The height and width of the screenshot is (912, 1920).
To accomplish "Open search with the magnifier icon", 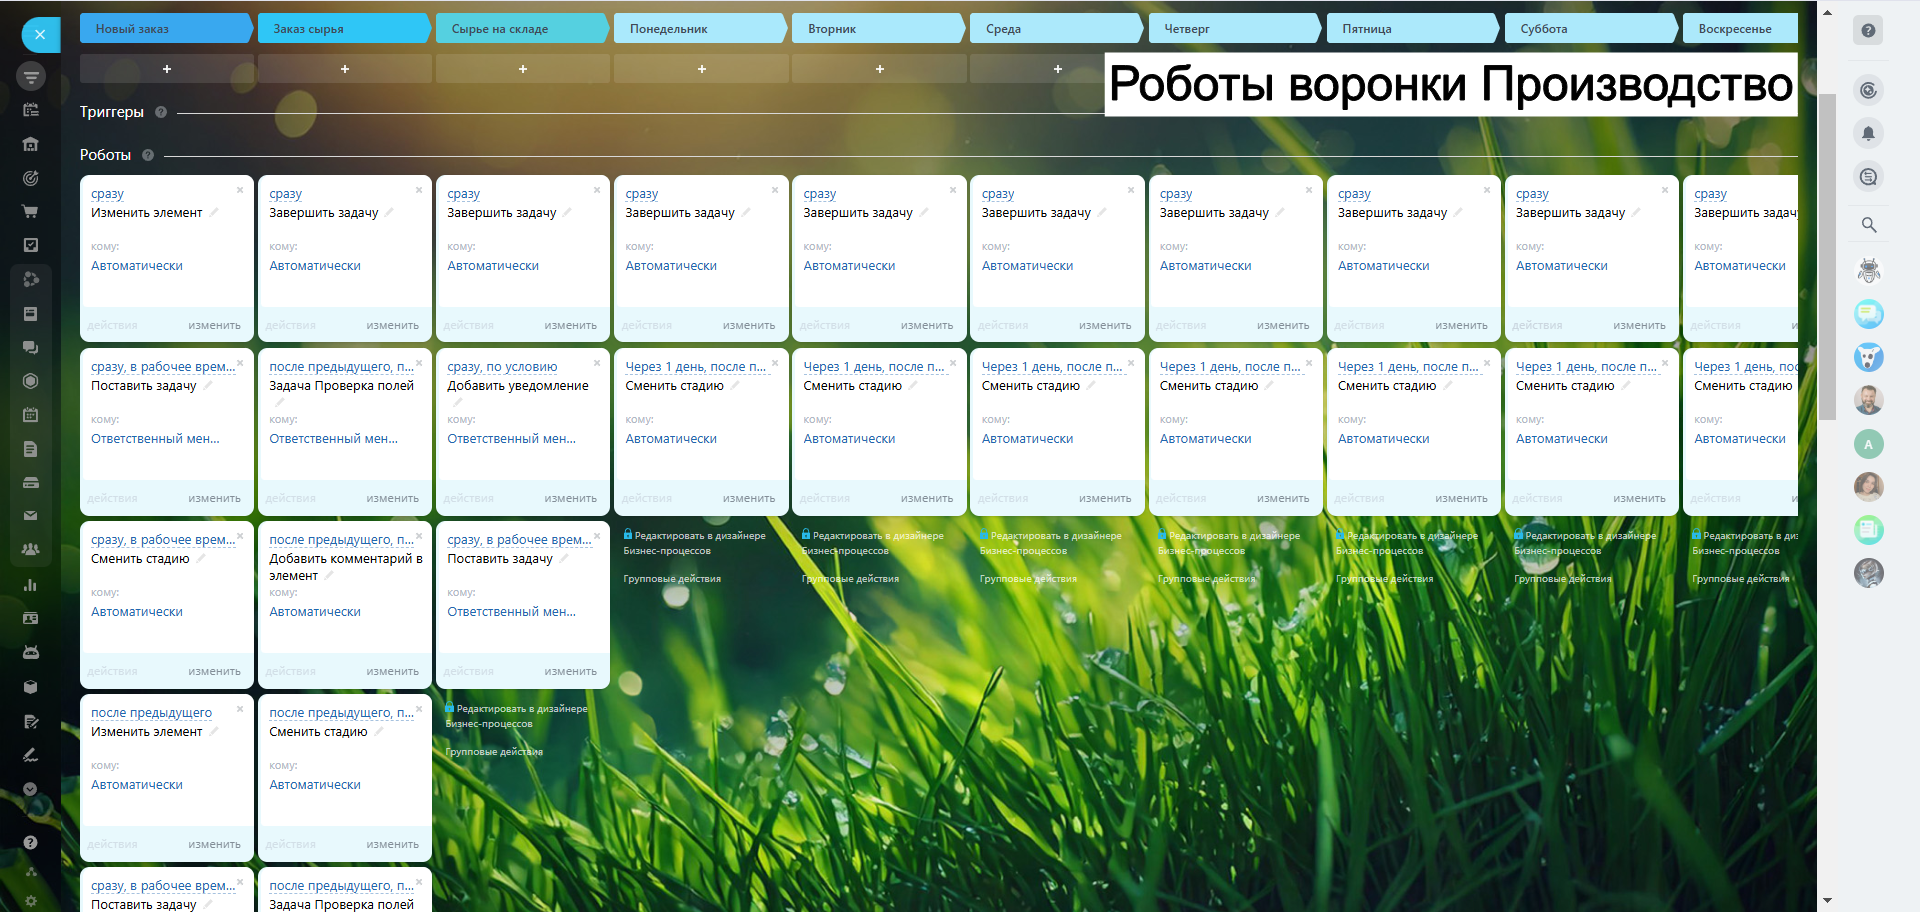I will click(1868, 225).
